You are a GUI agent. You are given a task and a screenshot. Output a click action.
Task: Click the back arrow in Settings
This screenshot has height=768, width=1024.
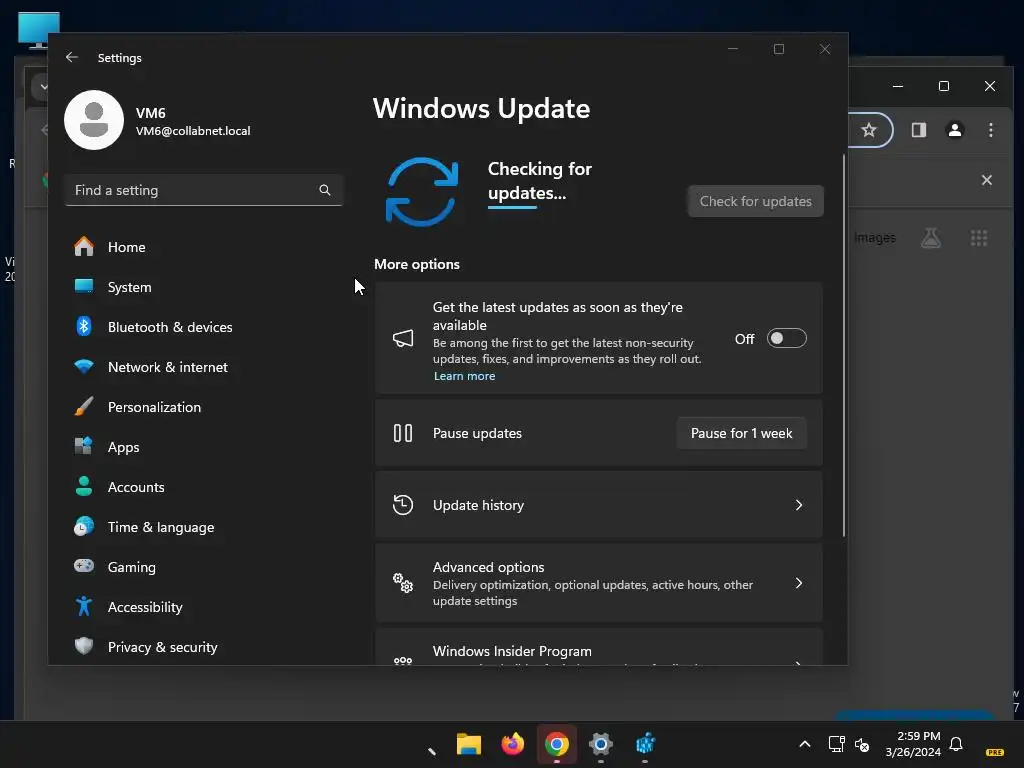click(x=72, y=57)
